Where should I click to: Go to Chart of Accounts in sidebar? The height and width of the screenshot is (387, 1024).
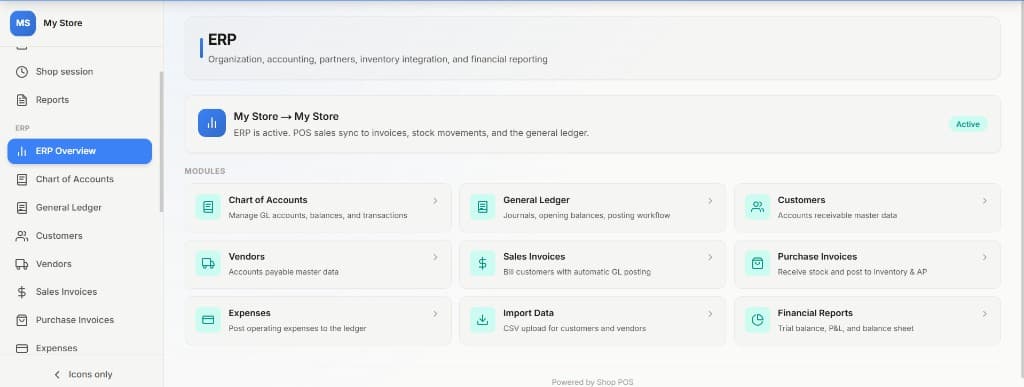click(x=80, y=179)
